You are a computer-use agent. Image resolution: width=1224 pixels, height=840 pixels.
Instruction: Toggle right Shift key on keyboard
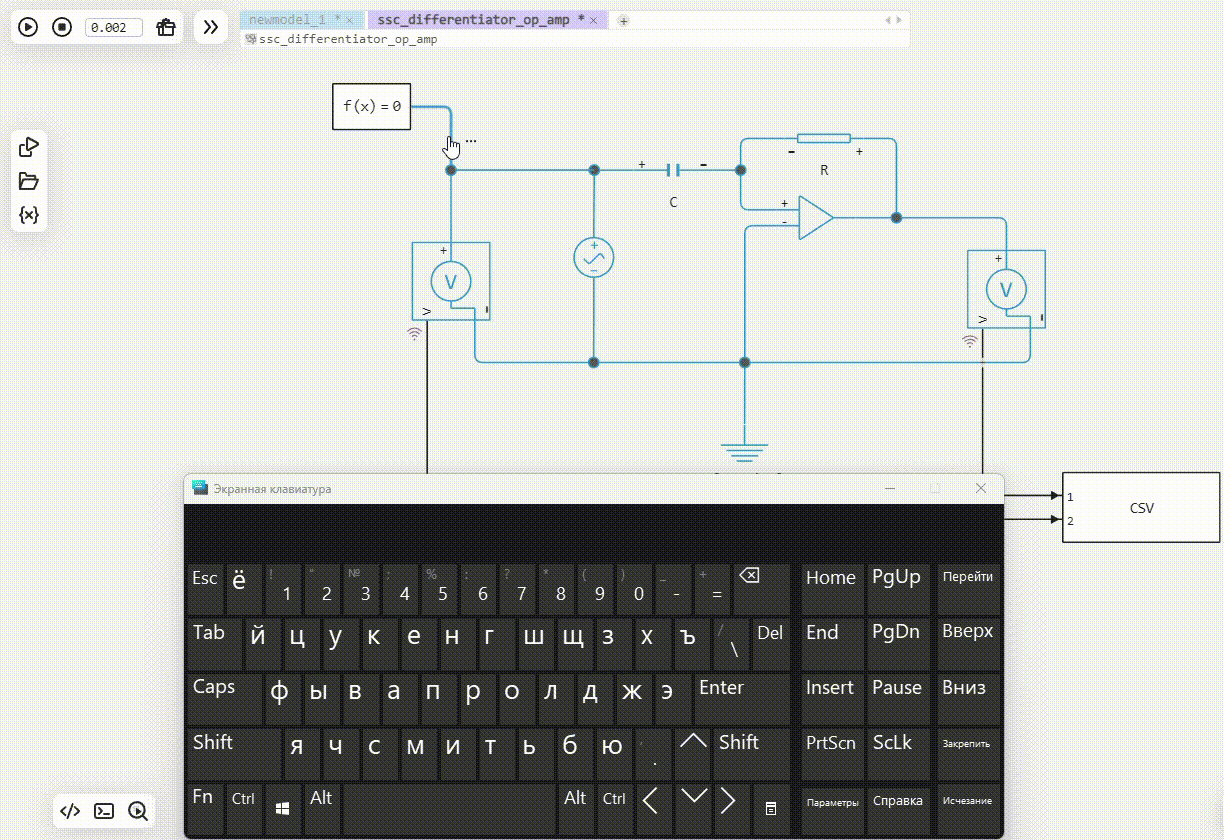coord(751,754)
